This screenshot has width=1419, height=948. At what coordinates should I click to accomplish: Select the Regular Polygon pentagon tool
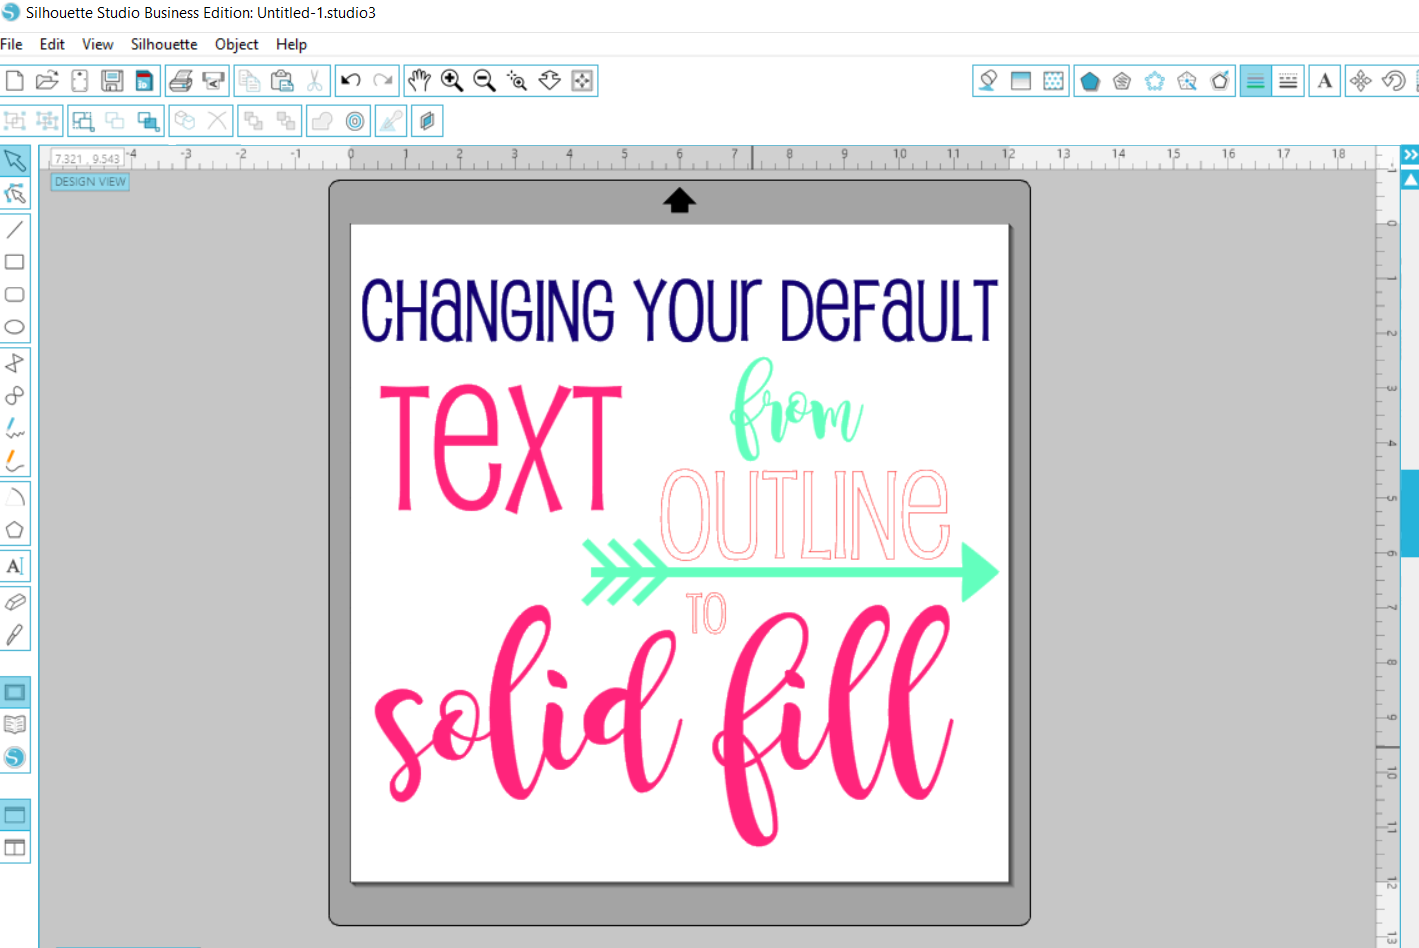click(15, 530)
